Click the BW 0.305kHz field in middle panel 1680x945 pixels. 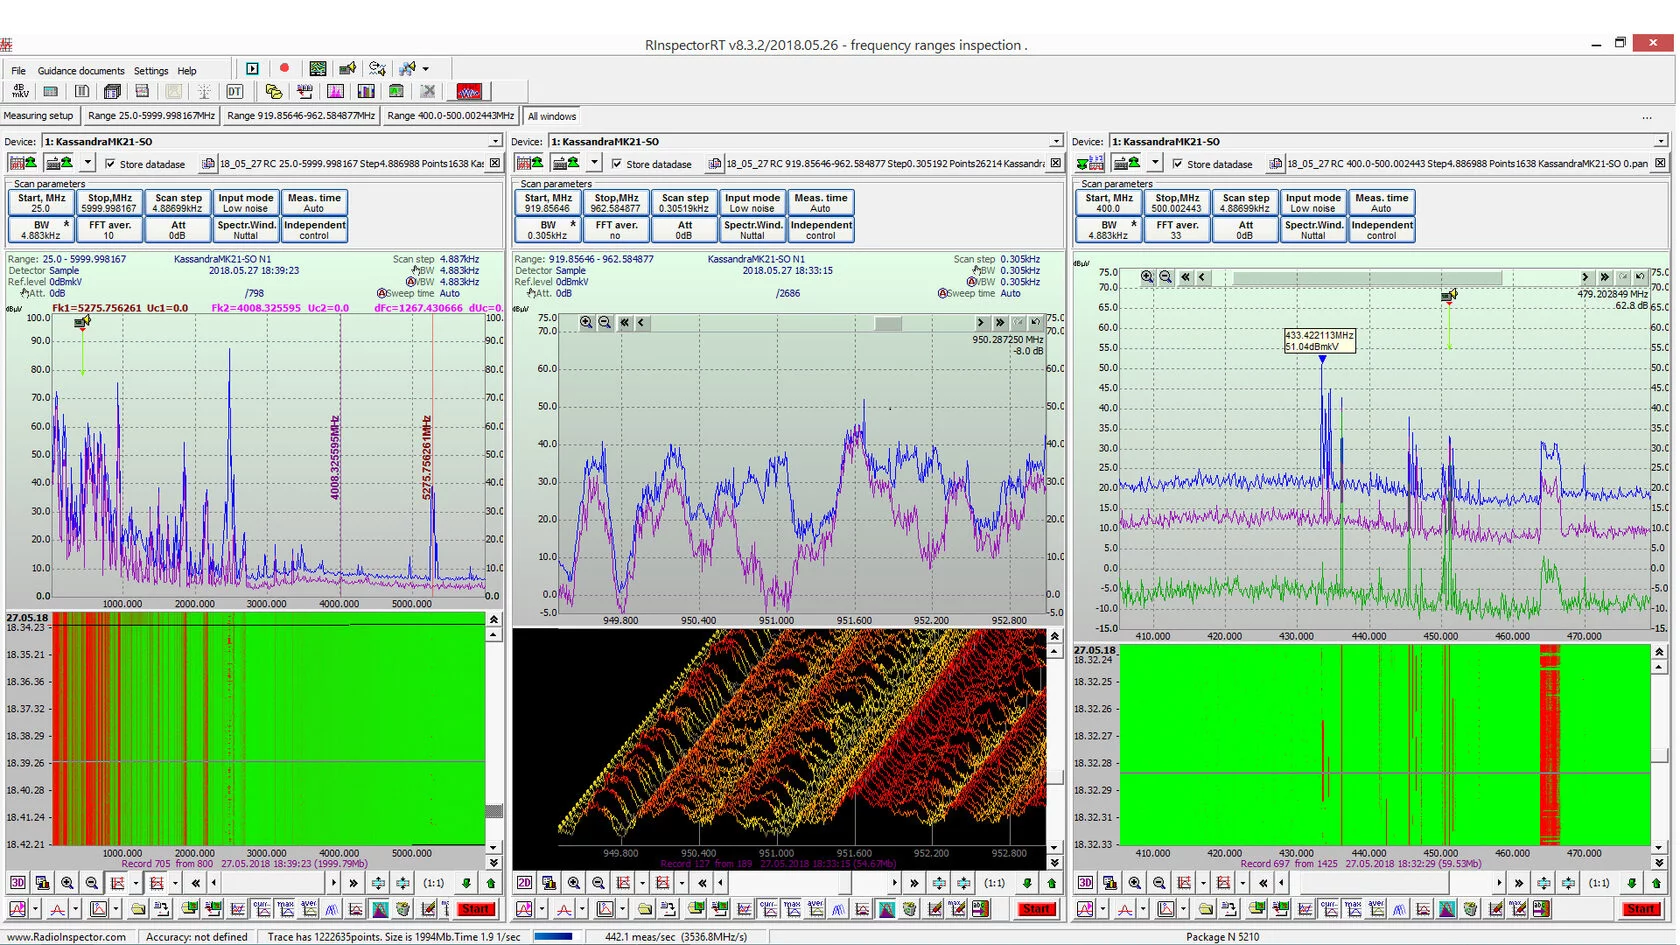(548, 230)
